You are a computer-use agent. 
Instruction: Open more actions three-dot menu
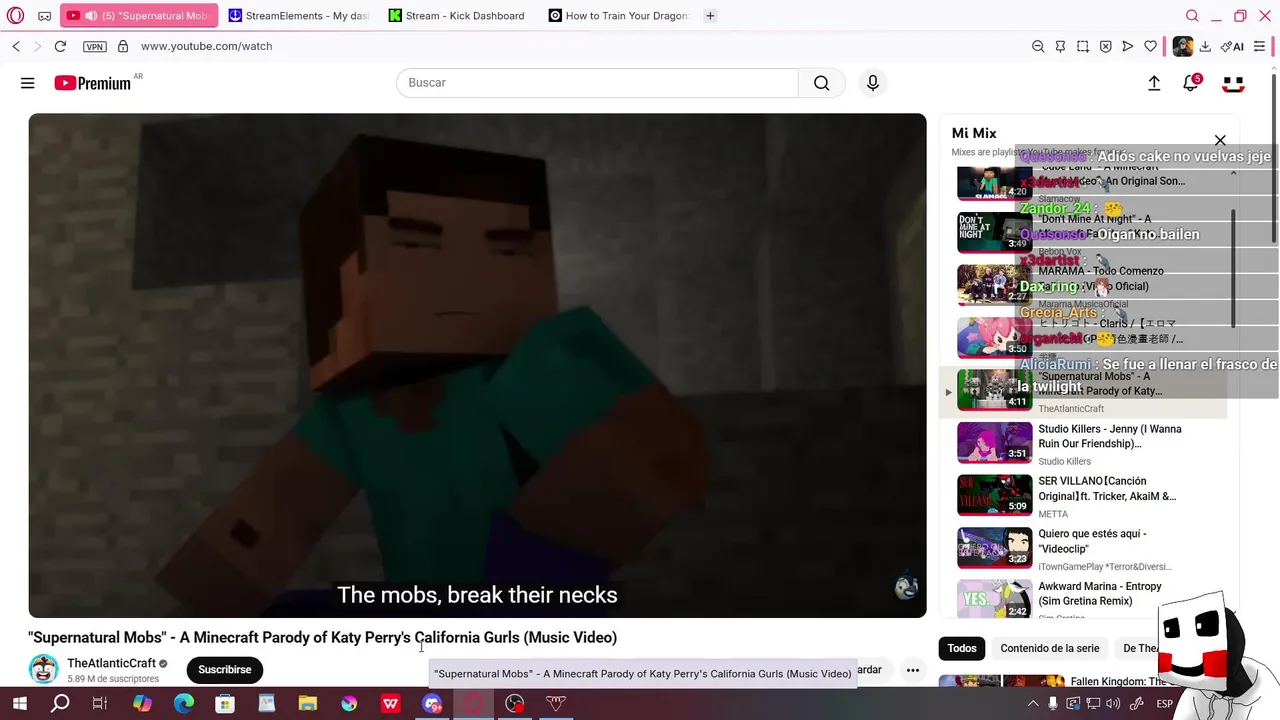coord(912,670)
